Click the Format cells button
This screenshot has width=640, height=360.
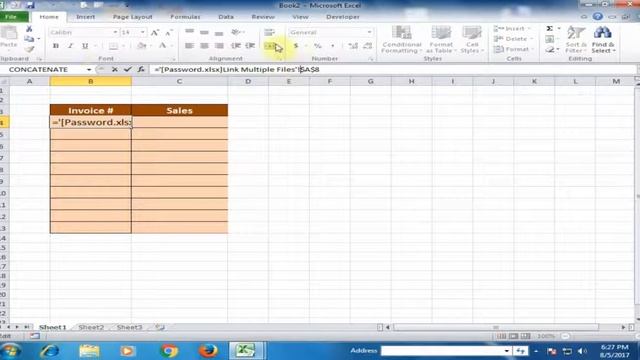coord(514,49)
